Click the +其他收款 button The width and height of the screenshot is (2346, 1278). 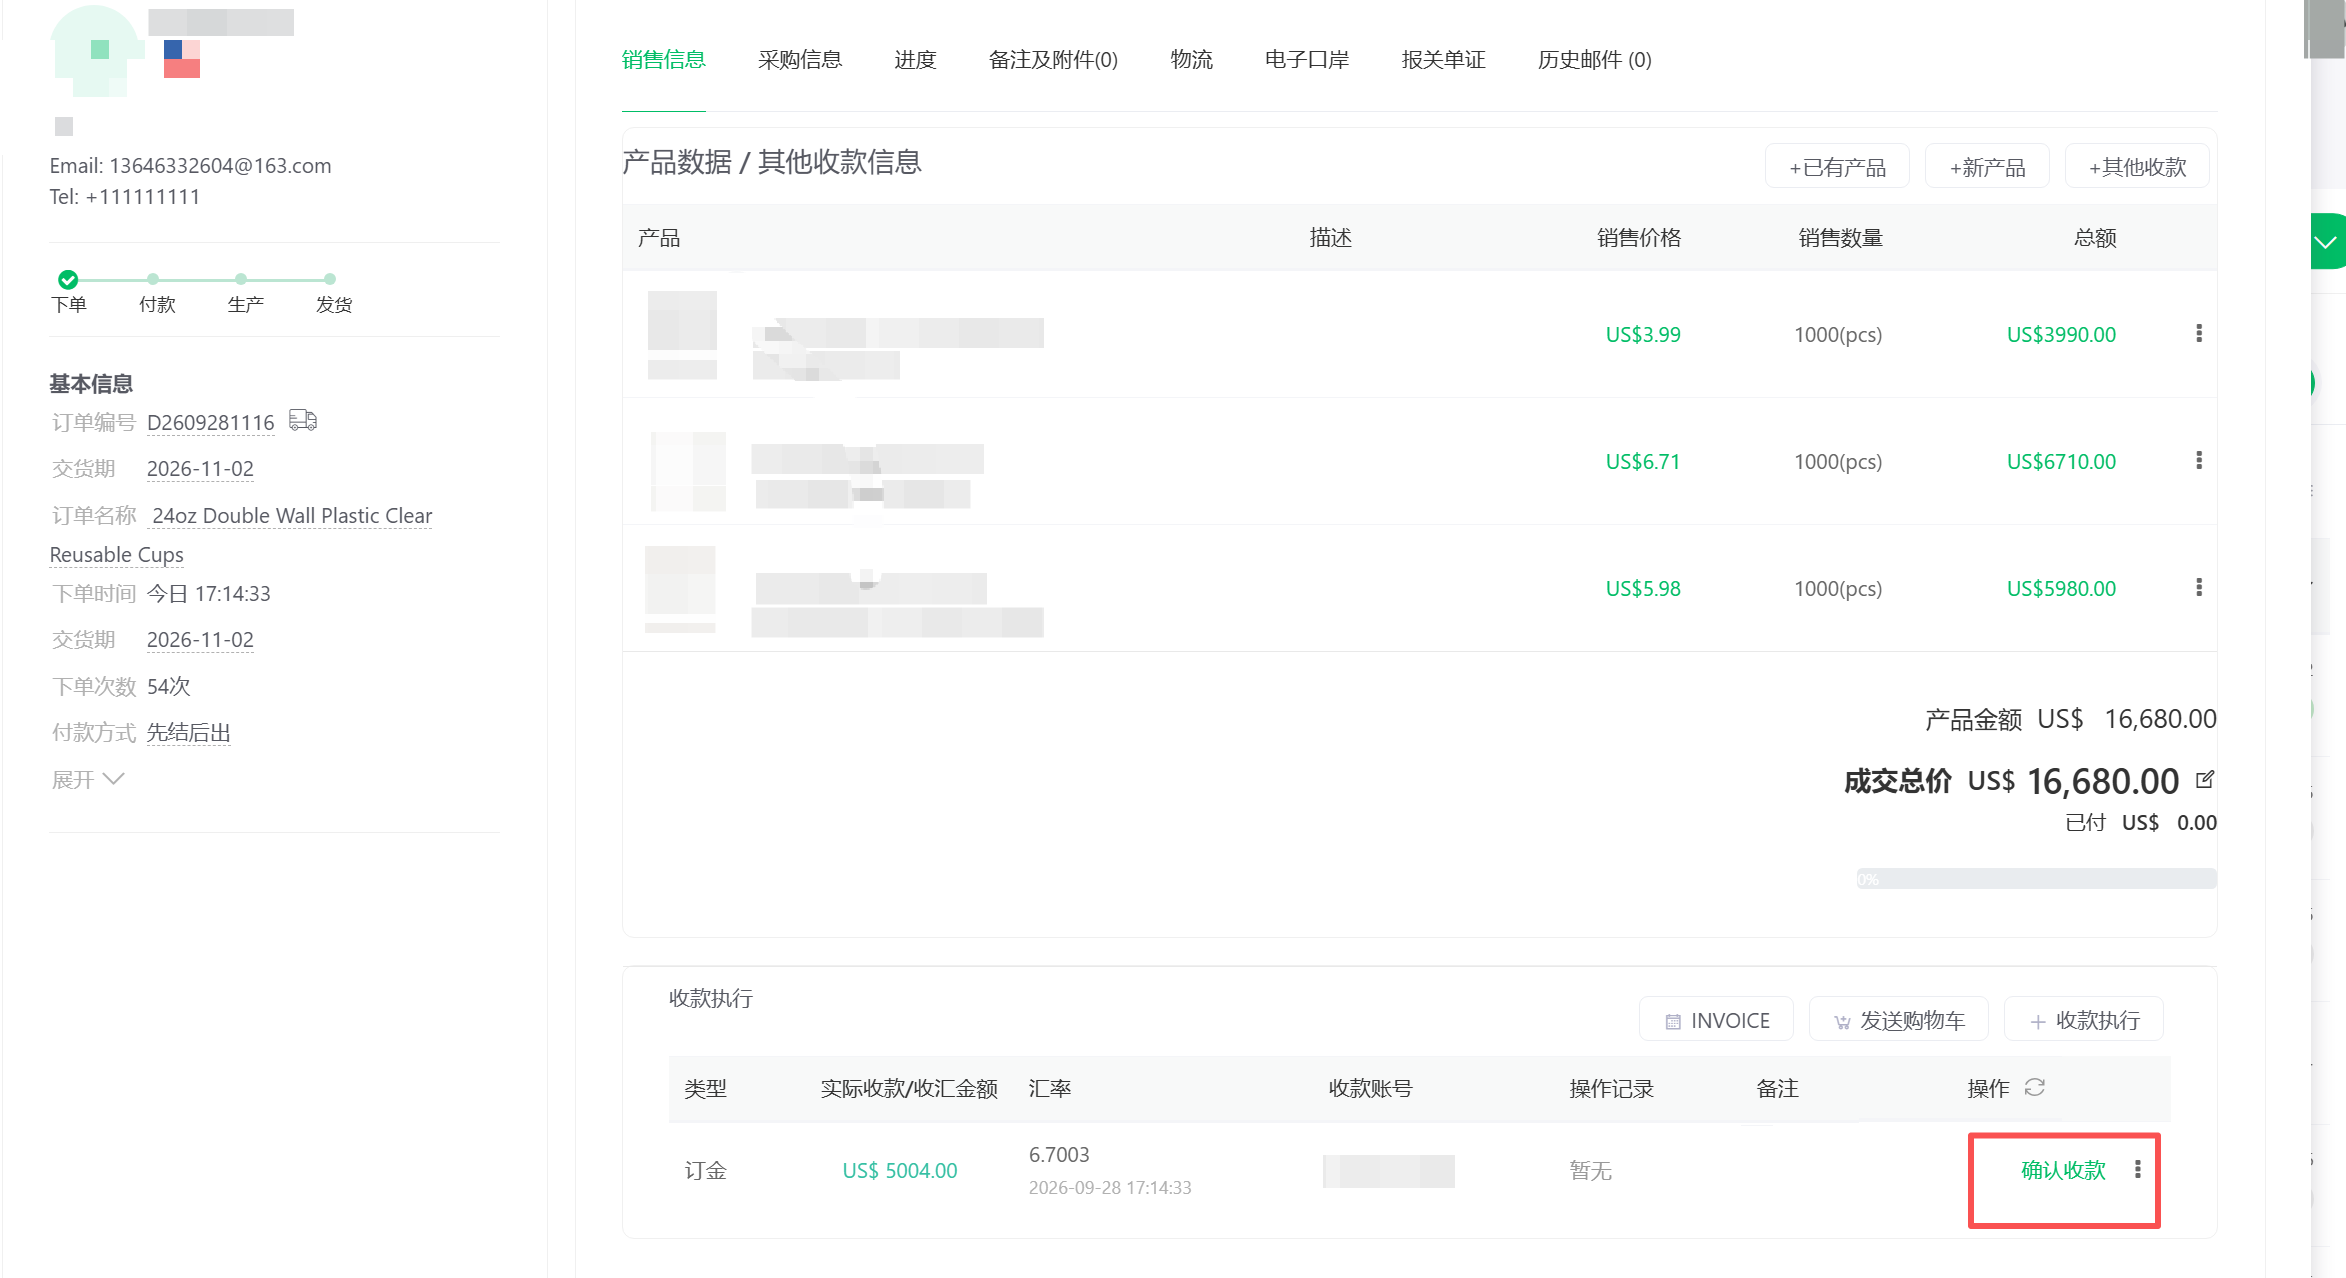point(2137,166)
